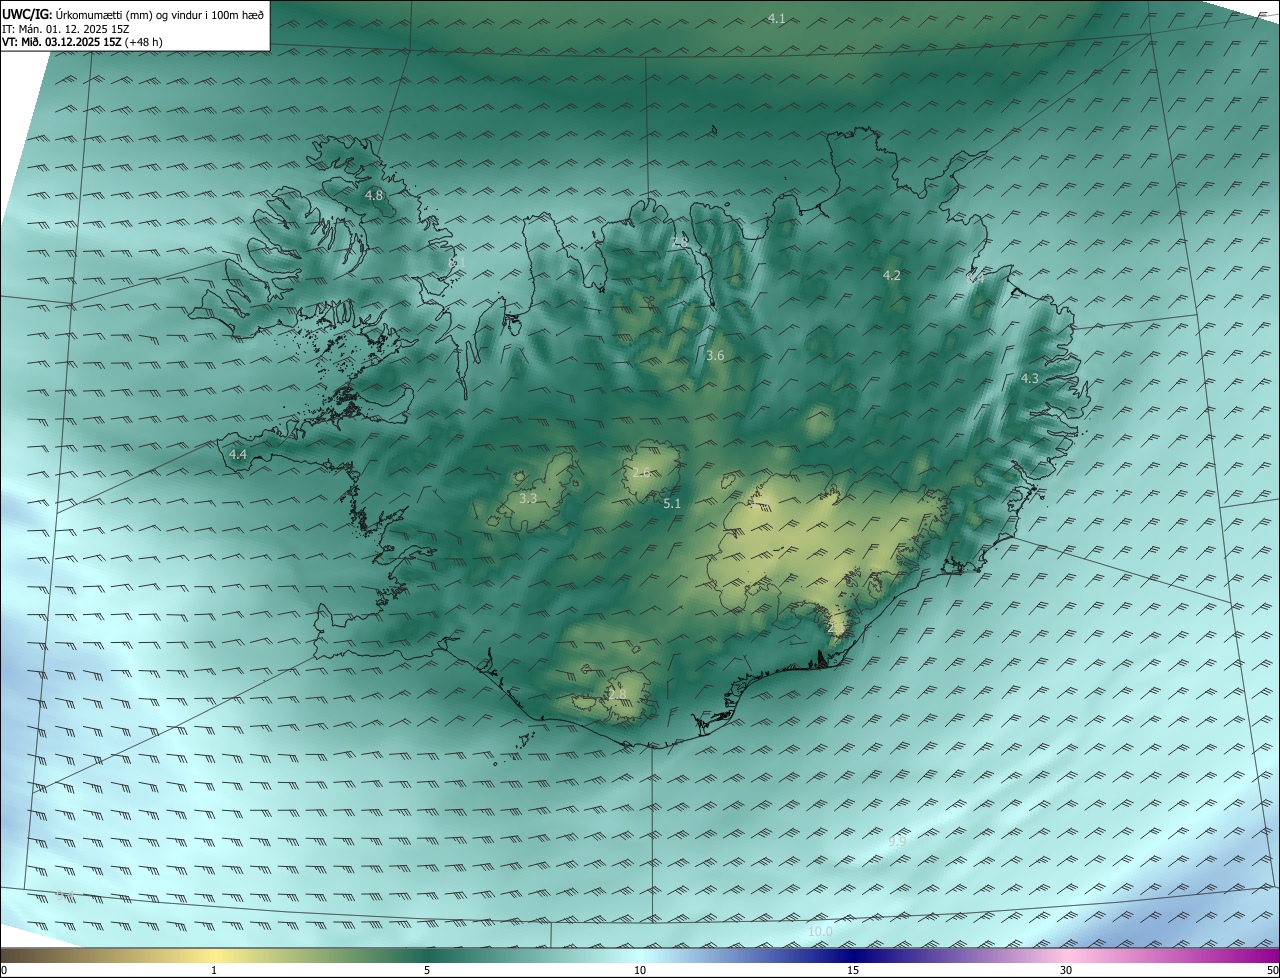
Task: Click the colorbar tick label 15
Action: click(x=853, y=971)
